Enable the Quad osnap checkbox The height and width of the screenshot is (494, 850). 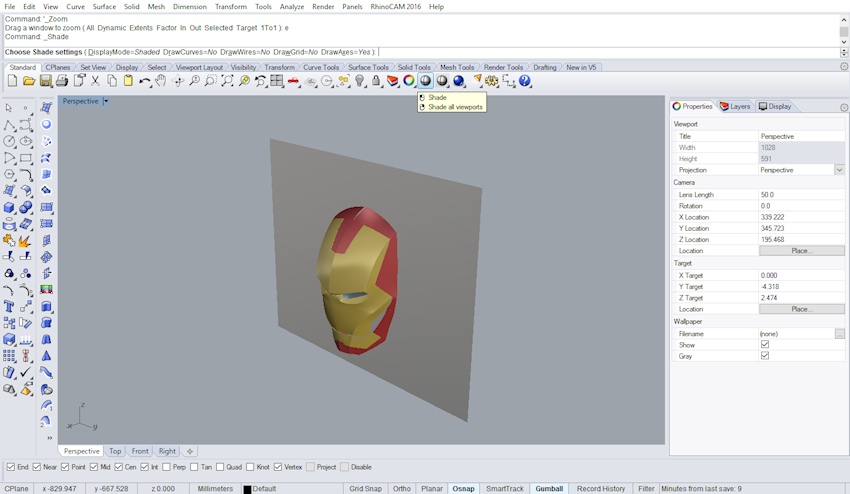tap(220, 467)
